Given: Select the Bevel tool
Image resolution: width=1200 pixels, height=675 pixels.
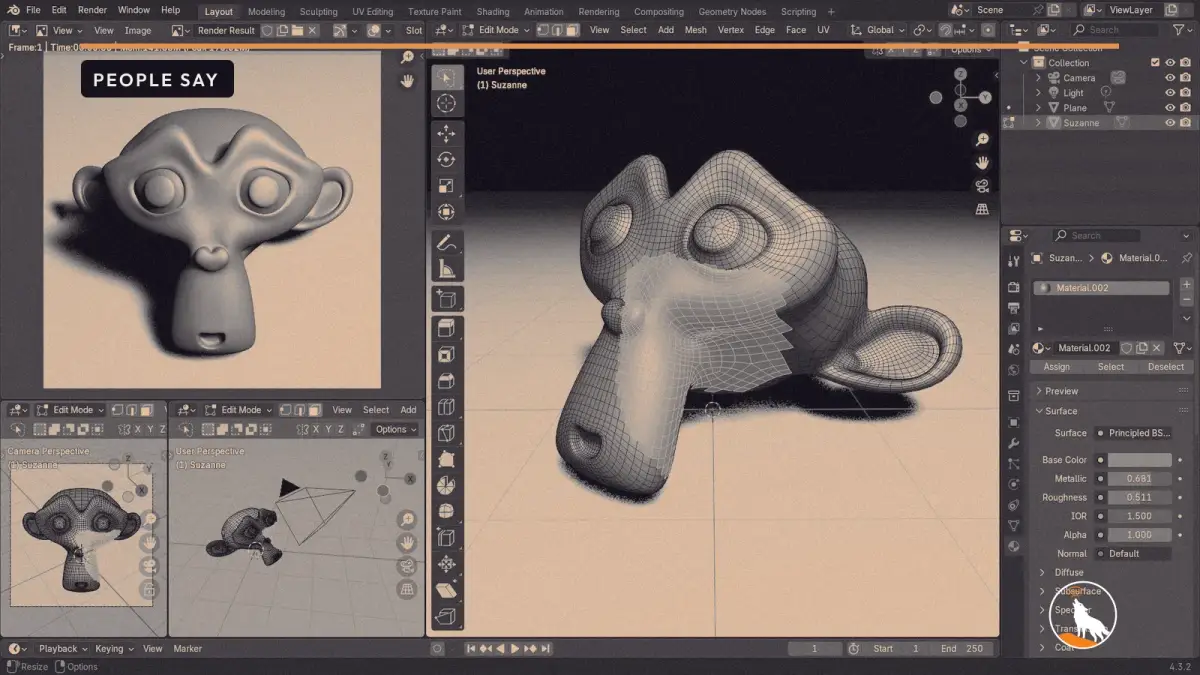Looking at the screenshot, I should coord(447,381).
